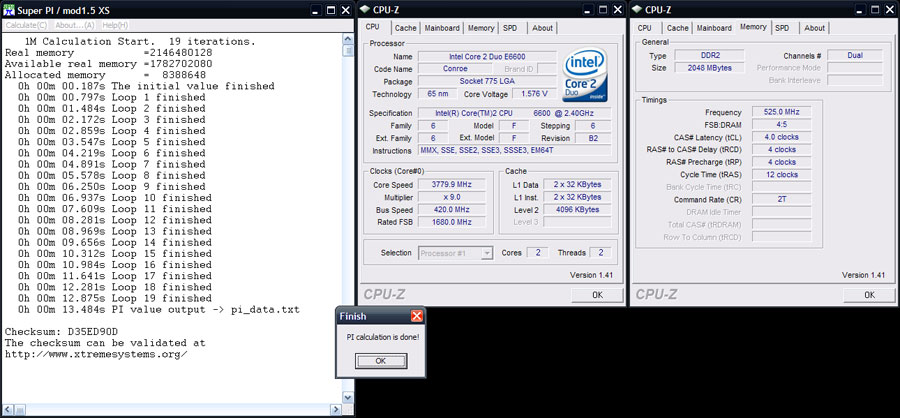This screenshot has width=900, height=418.
Task: Minimize the Super PI window
Action: click(316, 10)
